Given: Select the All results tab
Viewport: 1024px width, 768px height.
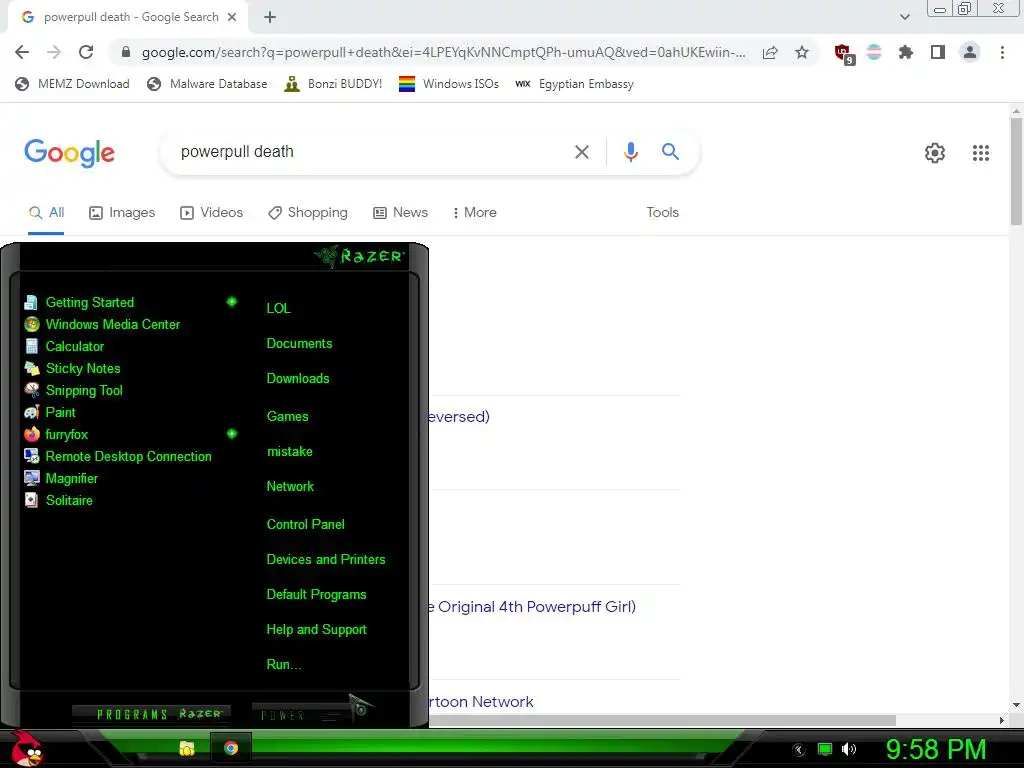Looking at the screenshot, I should tap(46, 213).
